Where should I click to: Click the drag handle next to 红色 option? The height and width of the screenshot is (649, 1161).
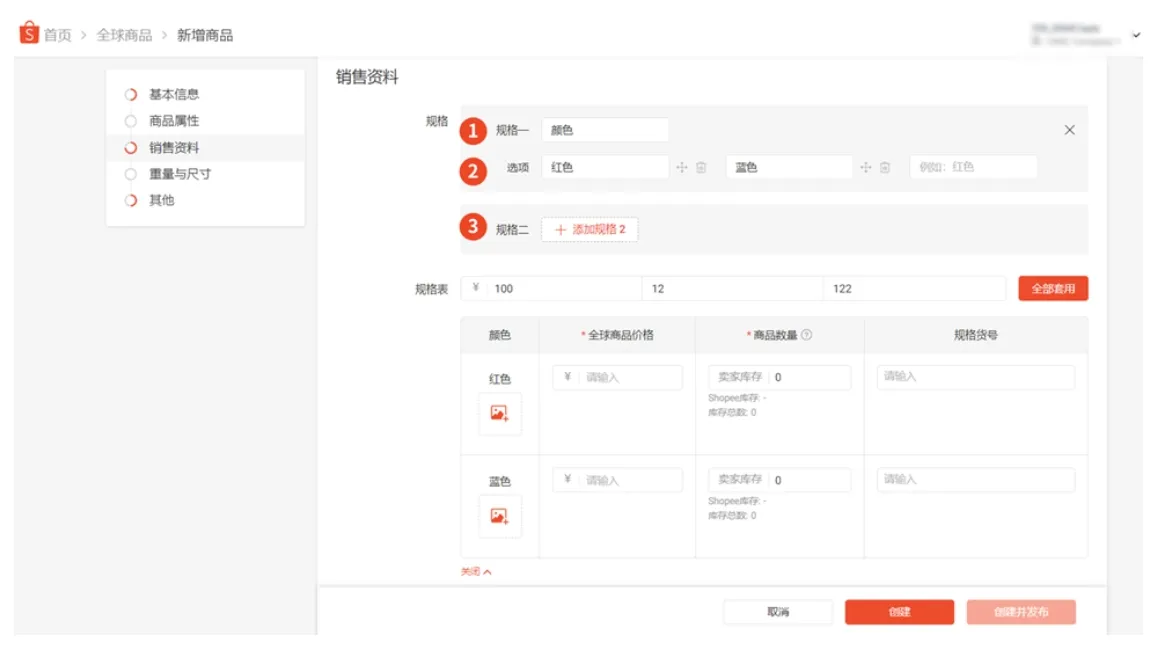point(683,166)
